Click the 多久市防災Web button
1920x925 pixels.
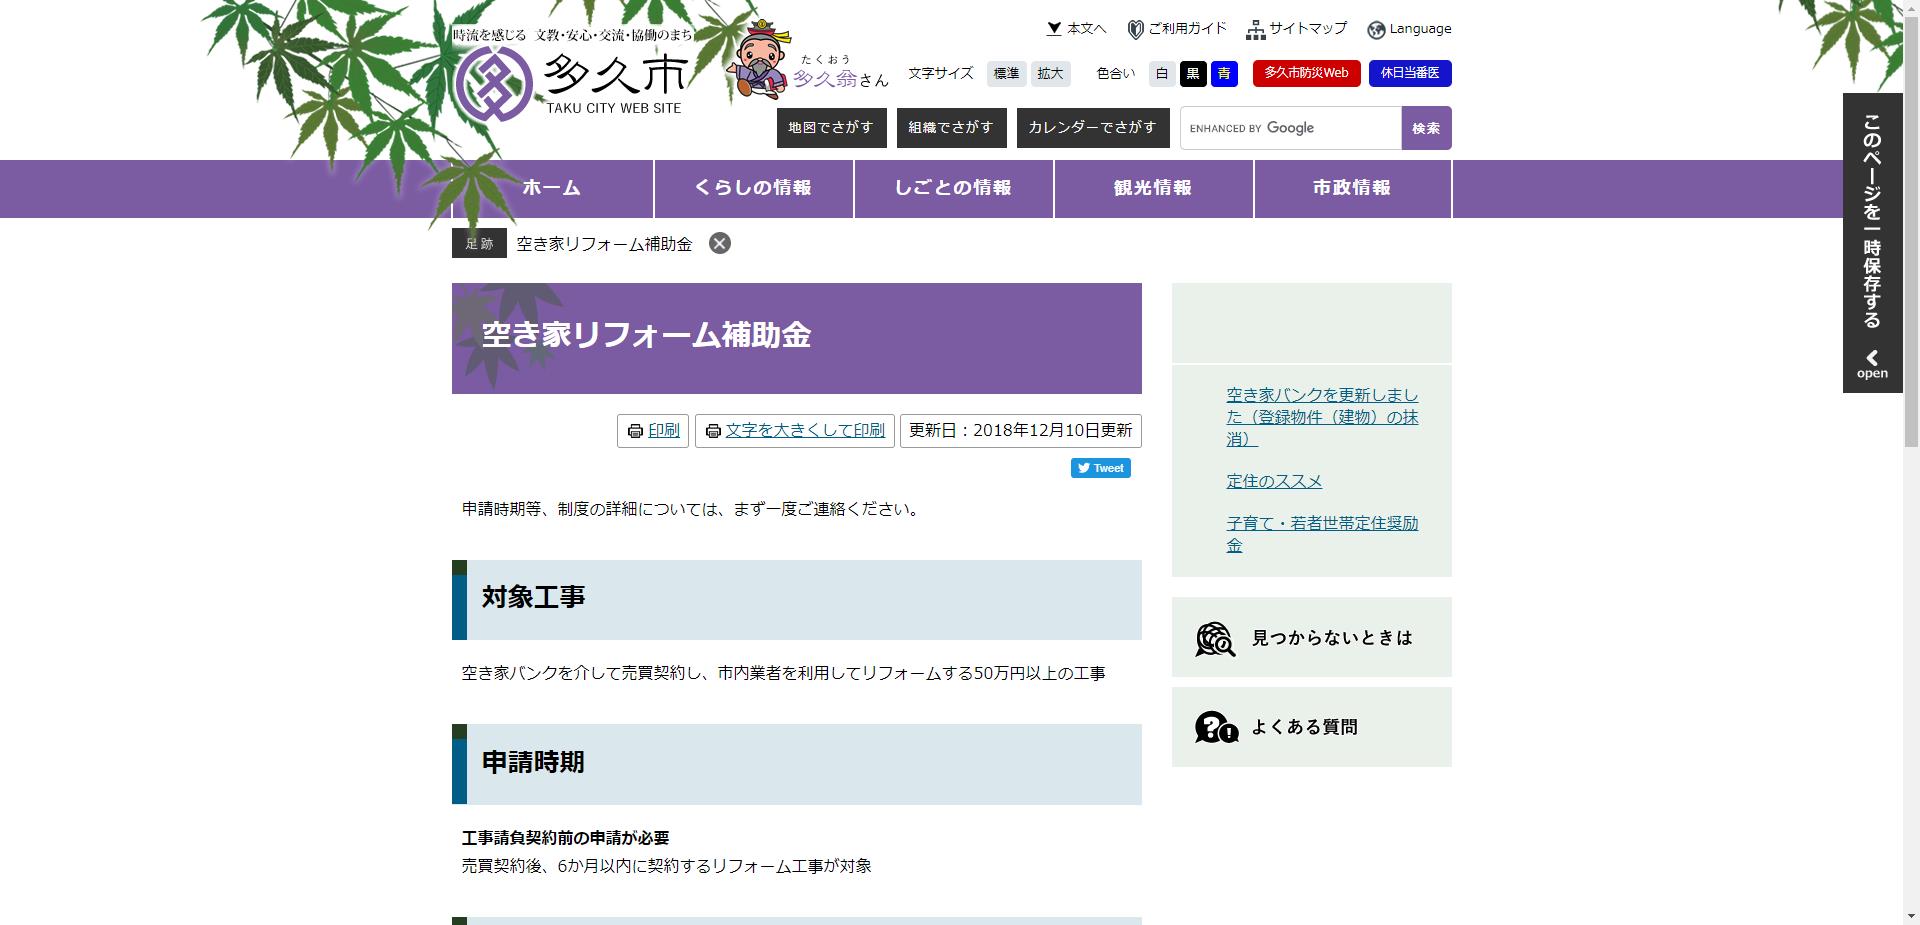1308,73
